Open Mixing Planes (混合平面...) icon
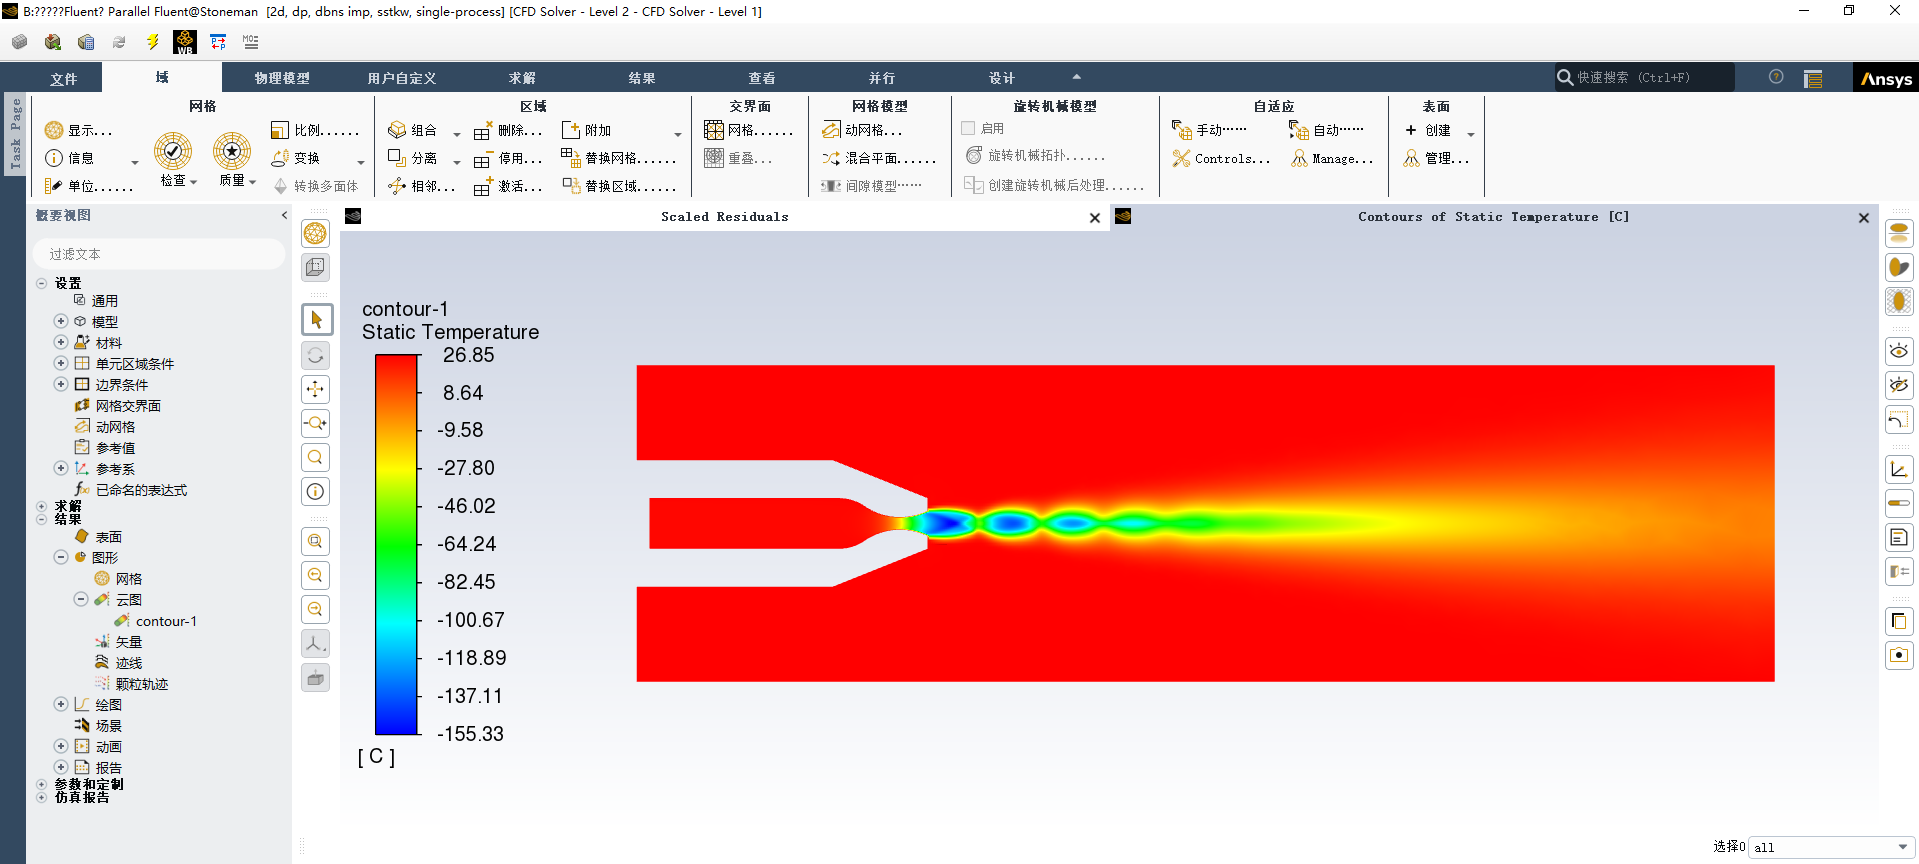This screenshot has width=1919, height=864. click(x=831, y=158)
